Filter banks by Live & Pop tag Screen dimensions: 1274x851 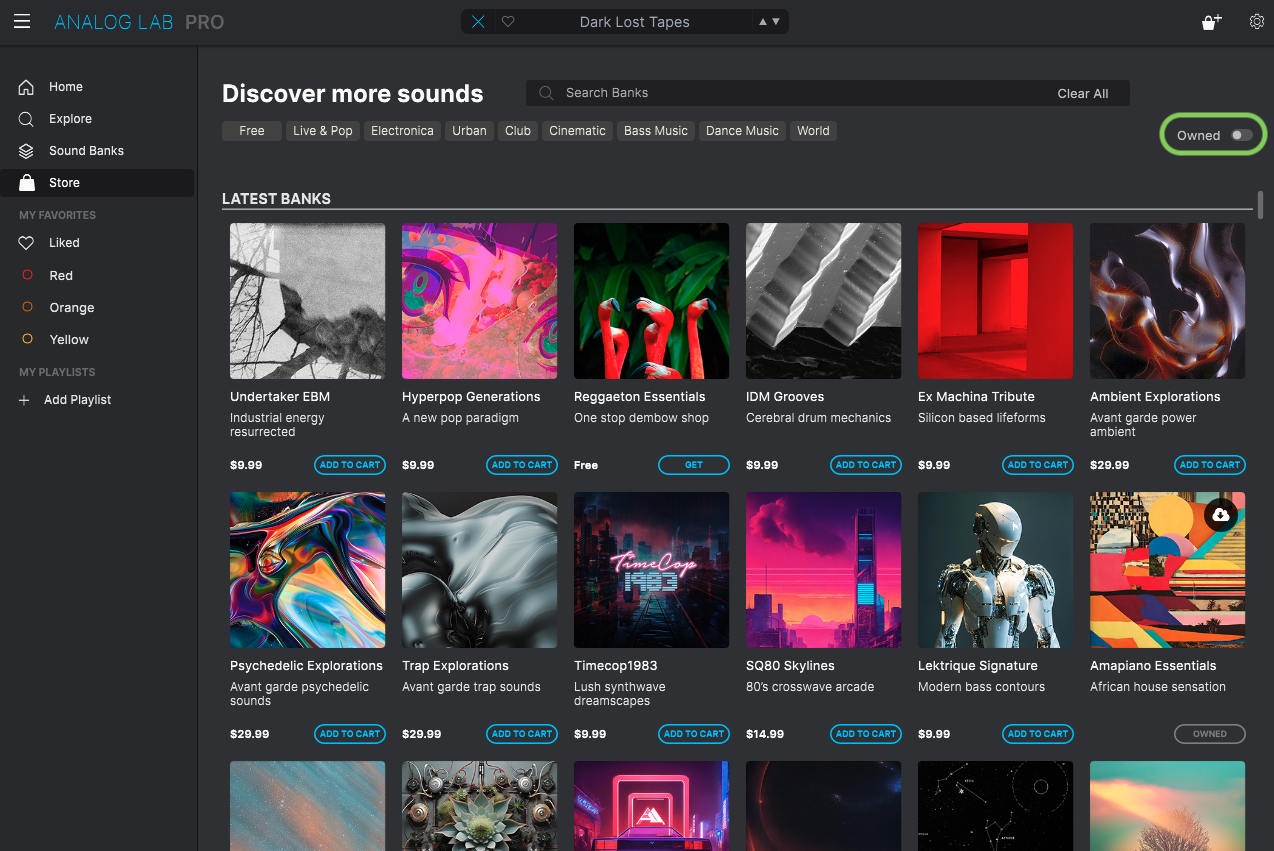[322, 131]
